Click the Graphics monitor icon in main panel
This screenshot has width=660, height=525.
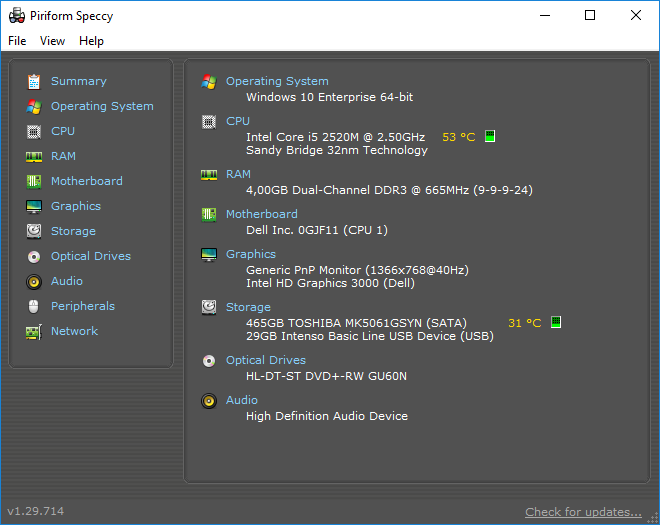pyautogui.click(x=209, y=255)
